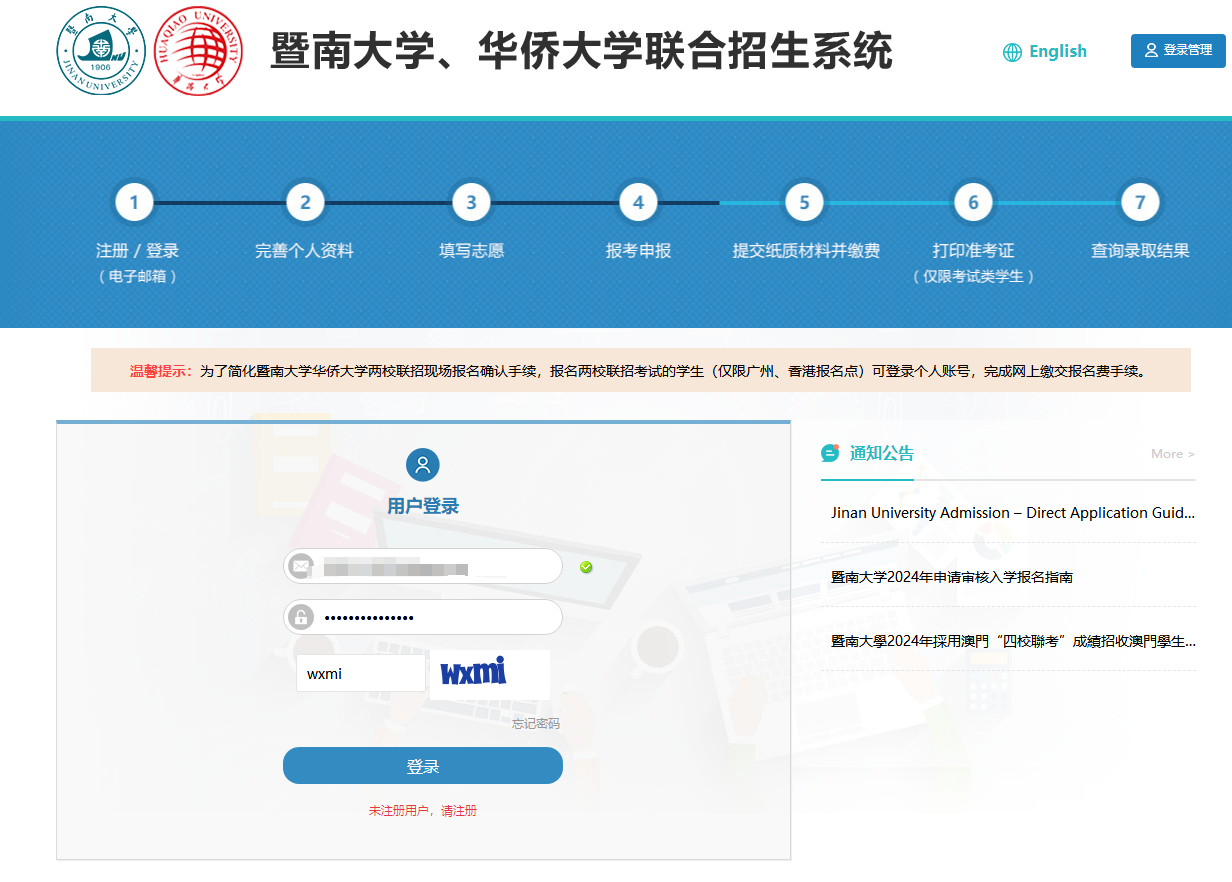Refresh the wxmi captcha image

(490, 674)
